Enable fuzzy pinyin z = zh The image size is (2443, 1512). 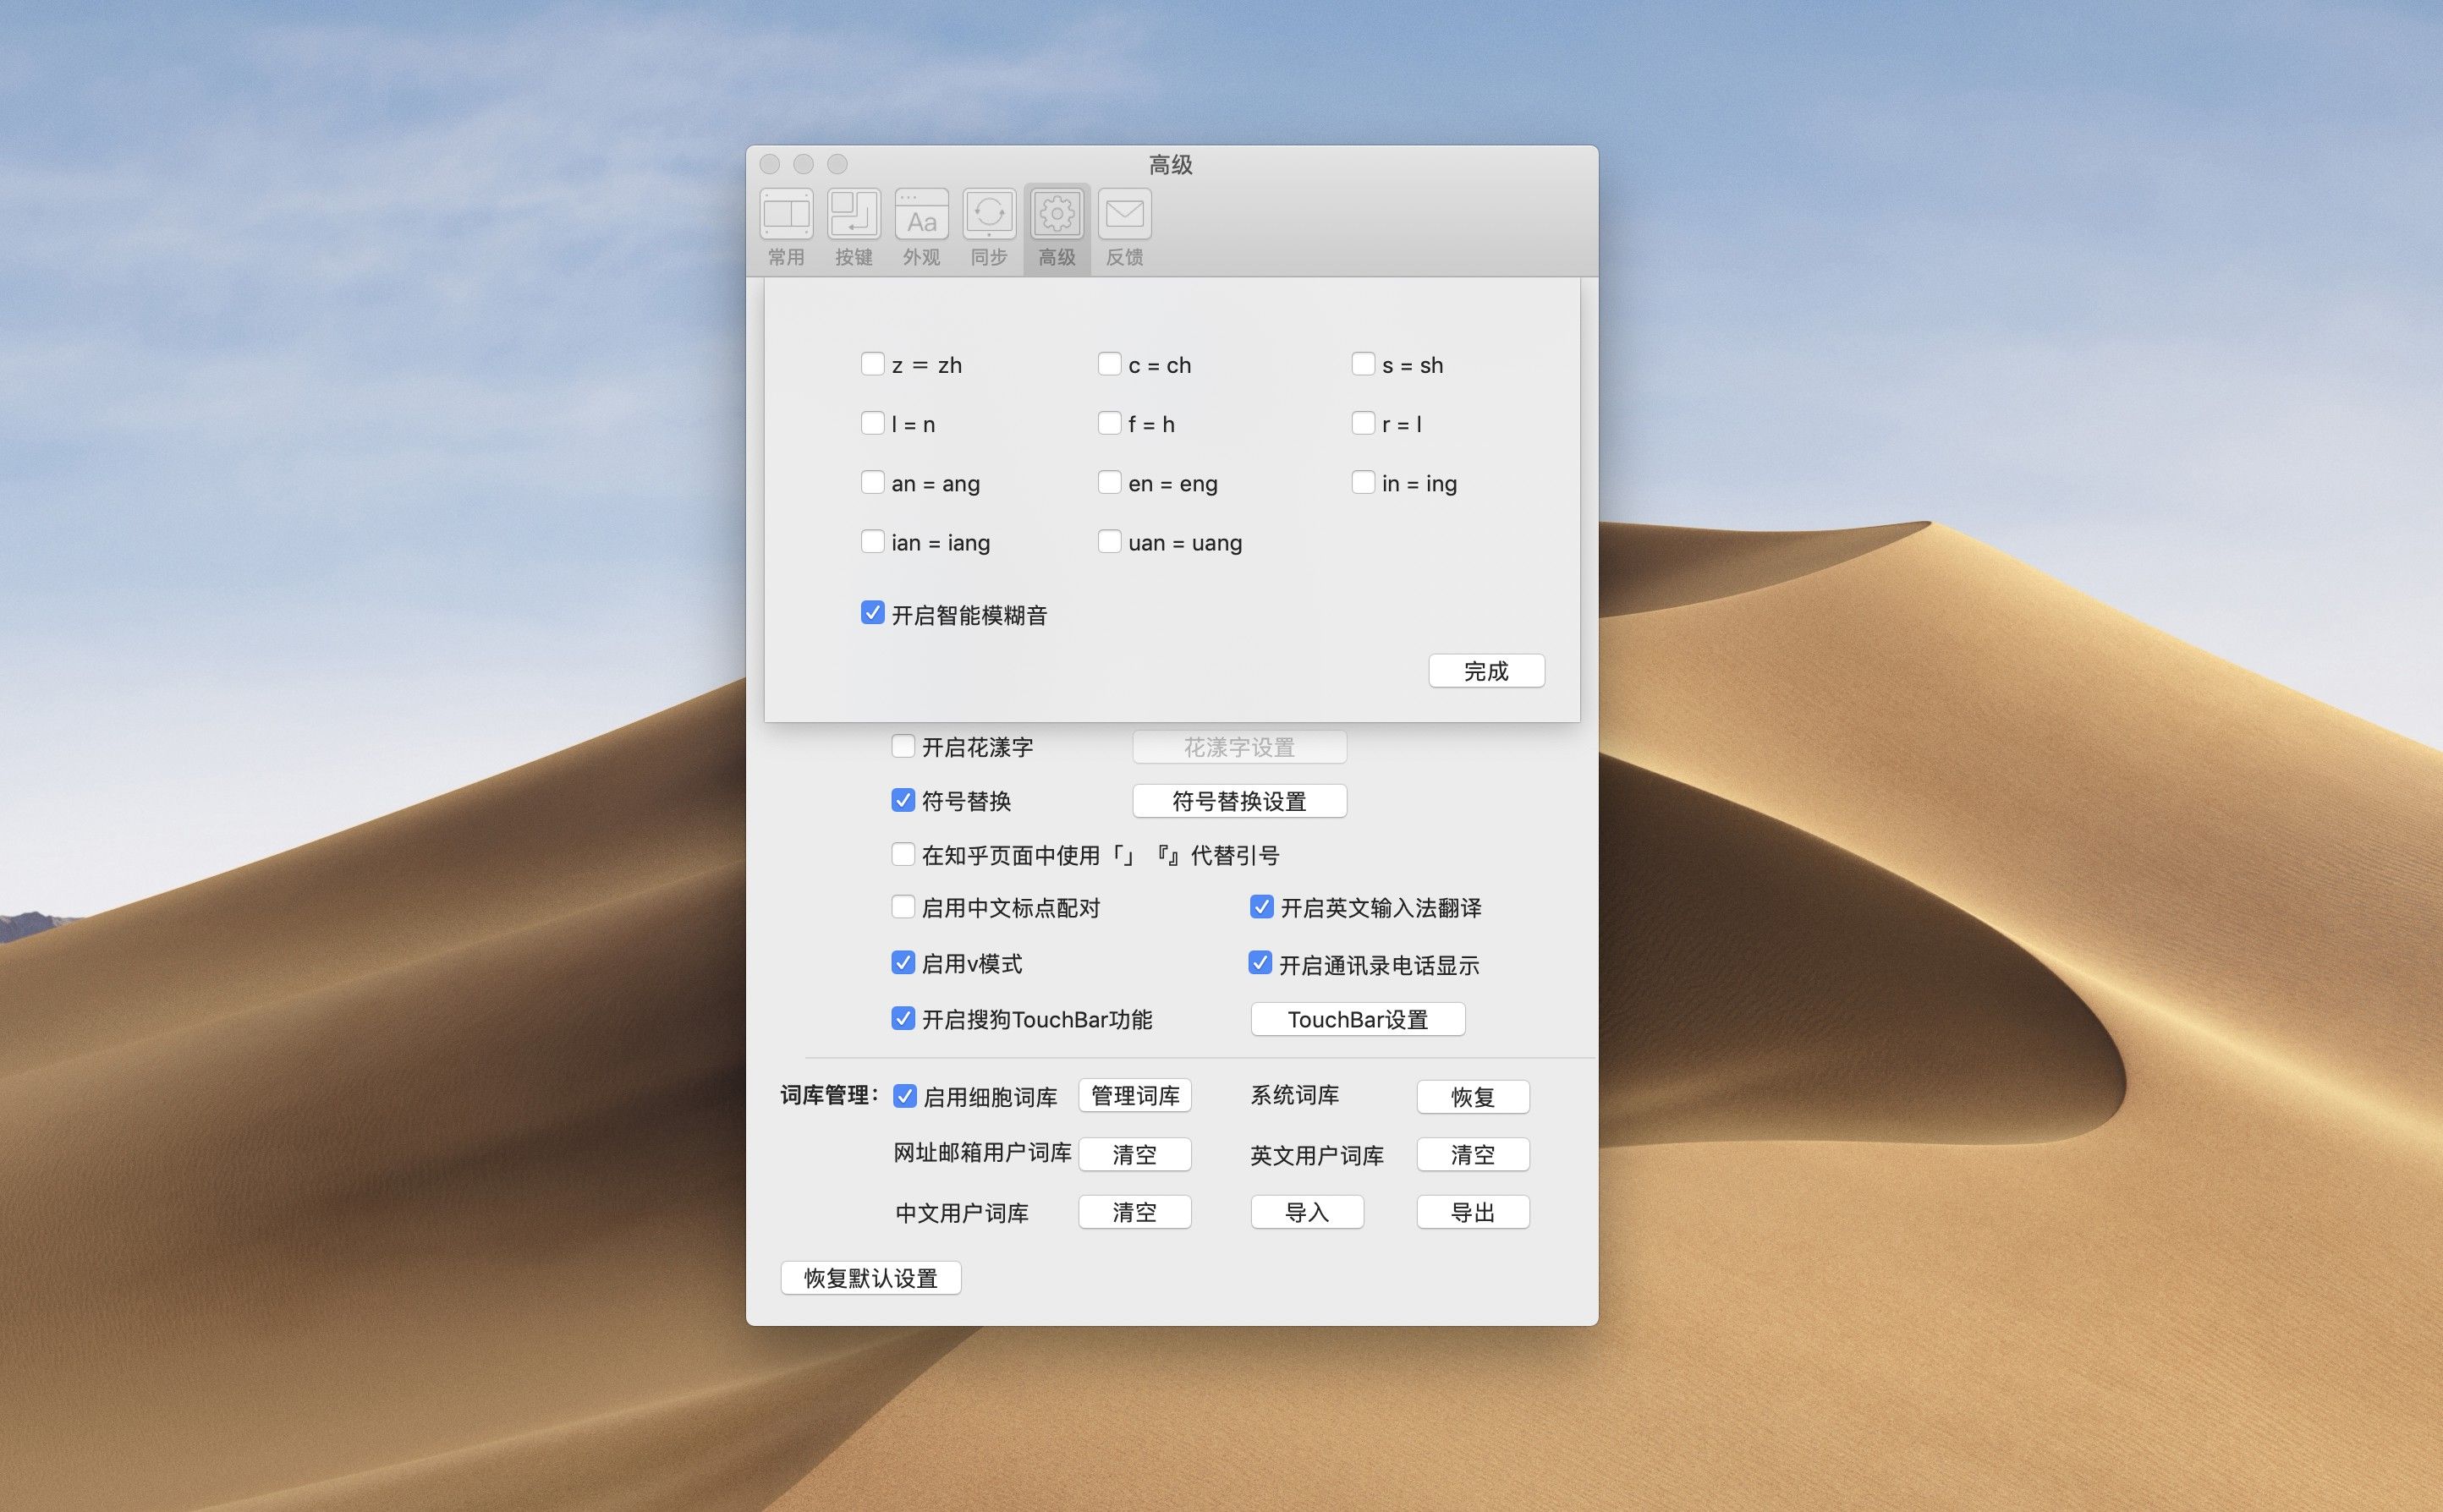(x=872, y=364)
